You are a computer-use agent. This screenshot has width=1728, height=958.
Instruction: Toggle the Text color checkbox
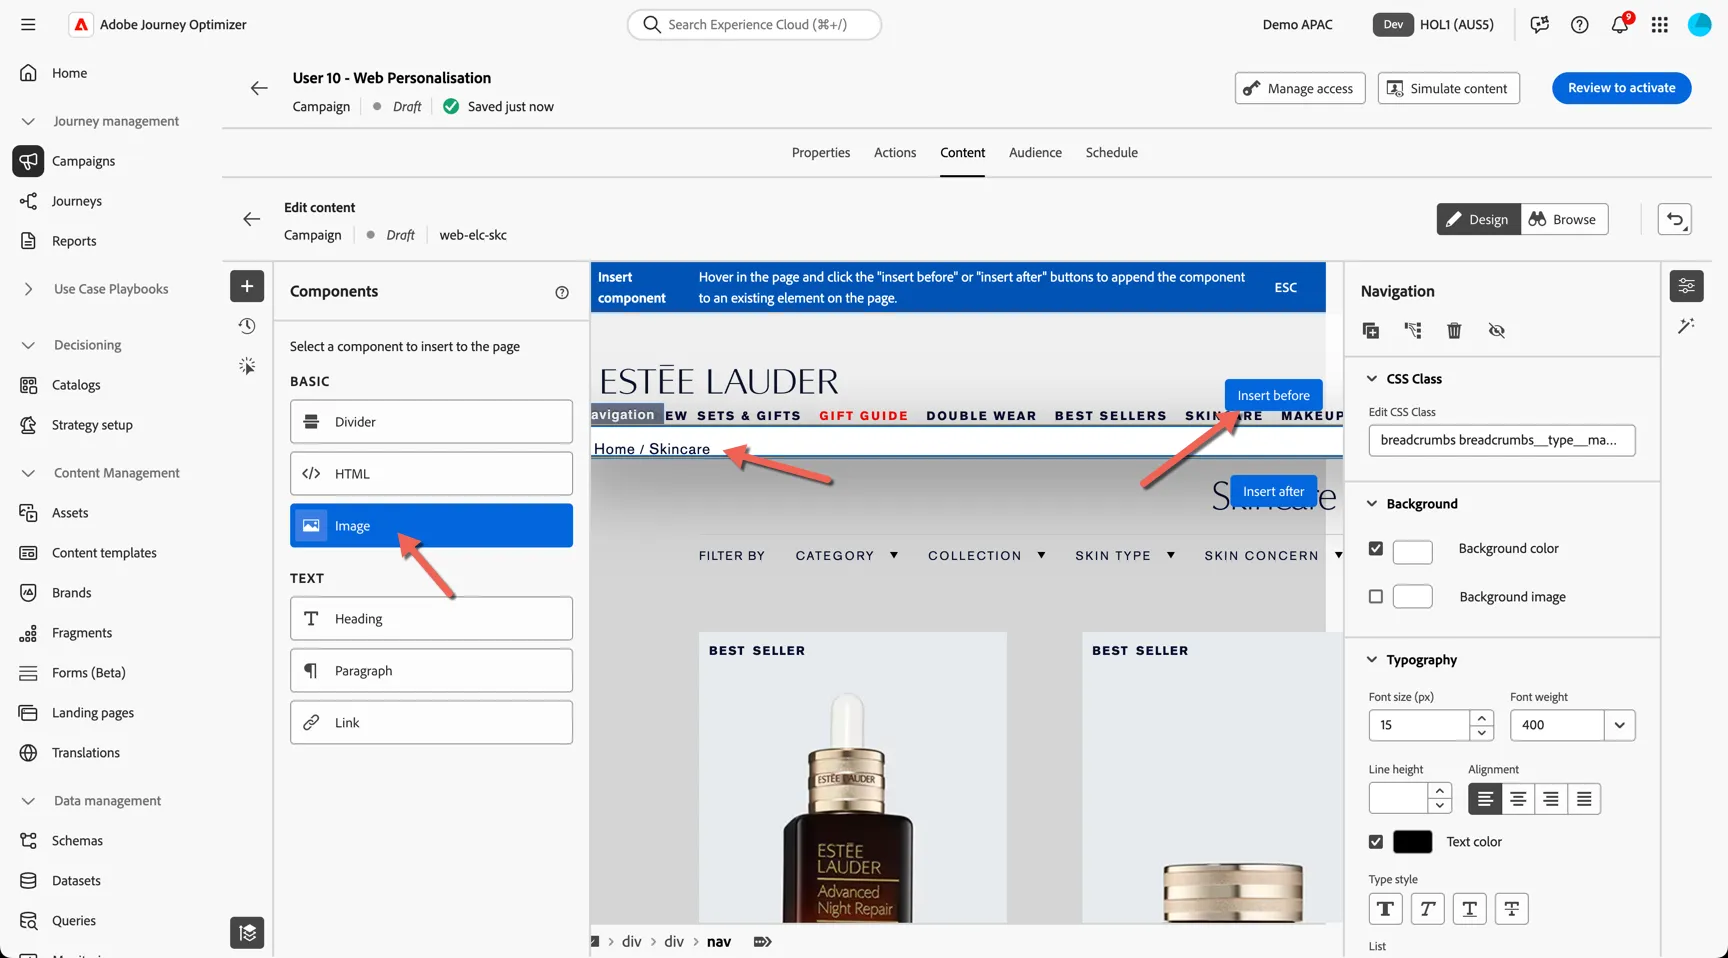(1376, 841)
